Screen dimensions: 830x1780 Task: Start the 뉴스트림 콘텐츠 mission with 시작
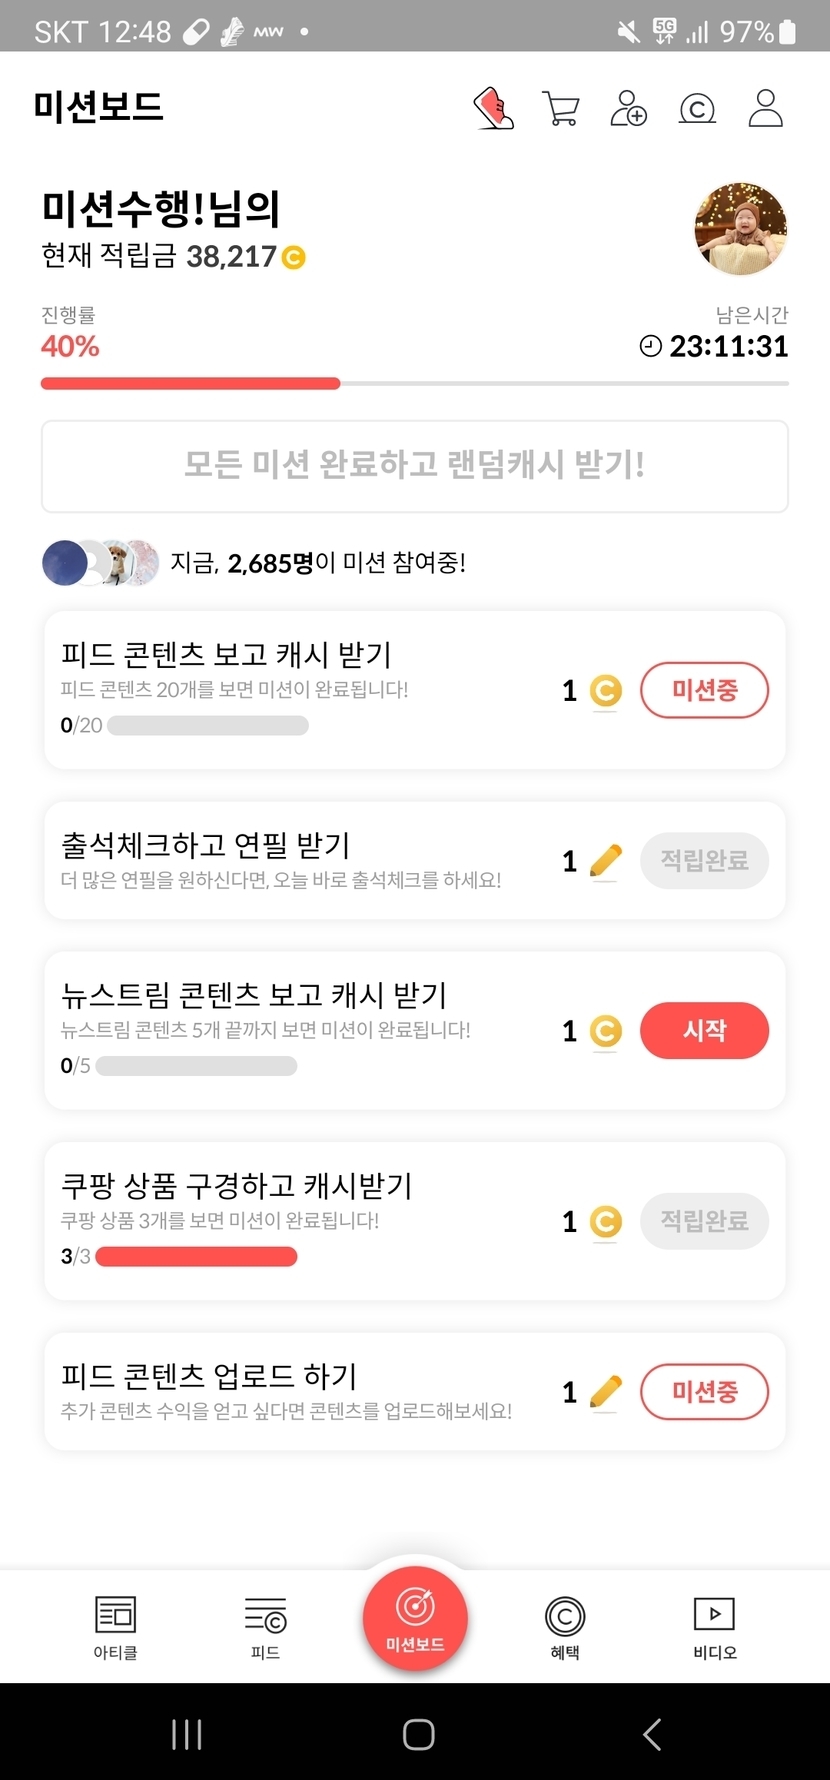coord(704,1031)
